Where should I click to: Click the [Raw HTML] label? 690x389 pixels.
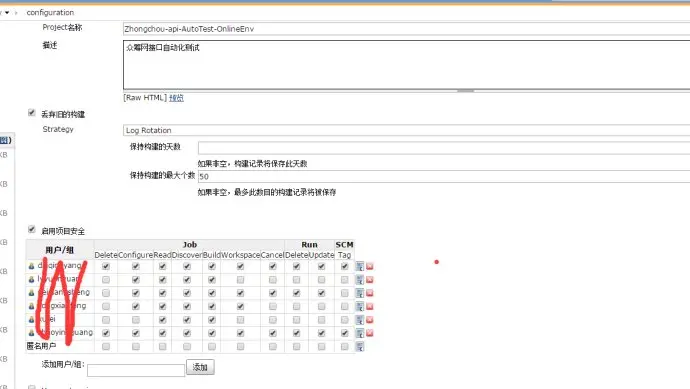pos(145,98)
